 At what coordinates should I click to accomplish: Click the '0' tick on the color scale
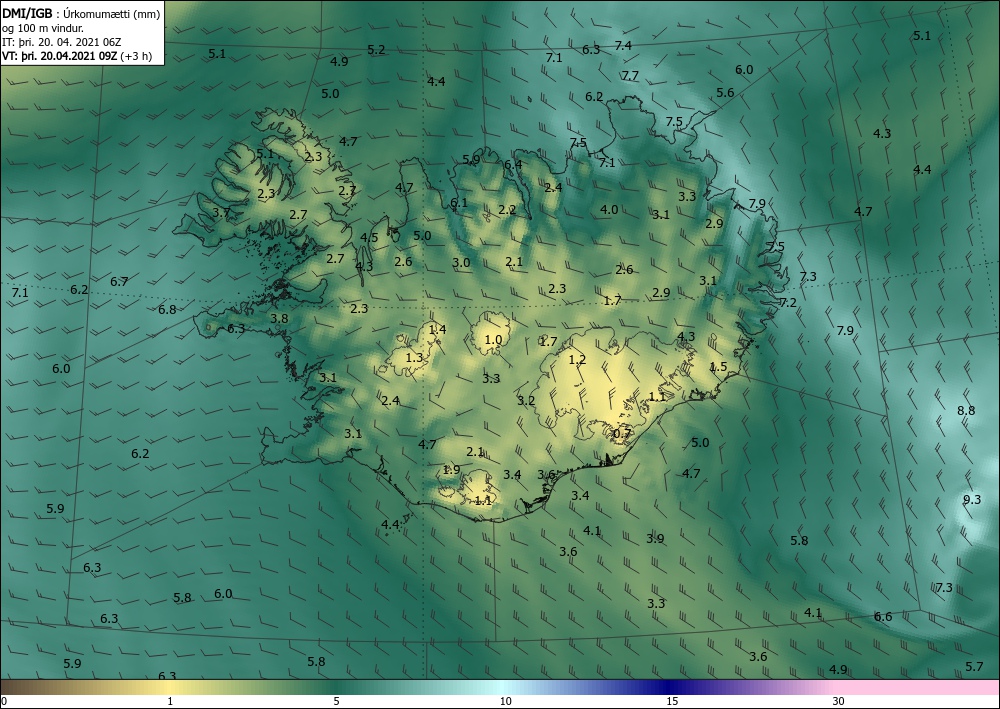(x=4, y=701)
